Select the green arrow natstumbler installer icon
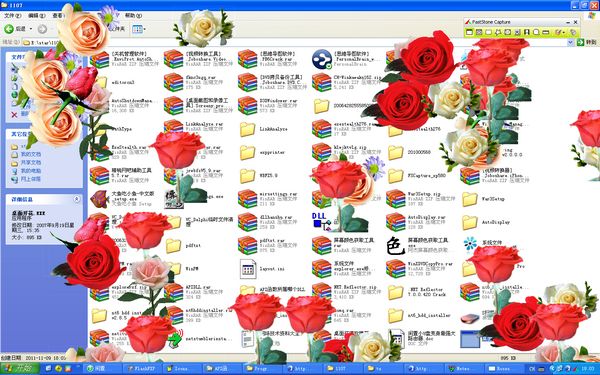Image resolution: width=600 pixels, height=375 pixels. pos(175,338)
